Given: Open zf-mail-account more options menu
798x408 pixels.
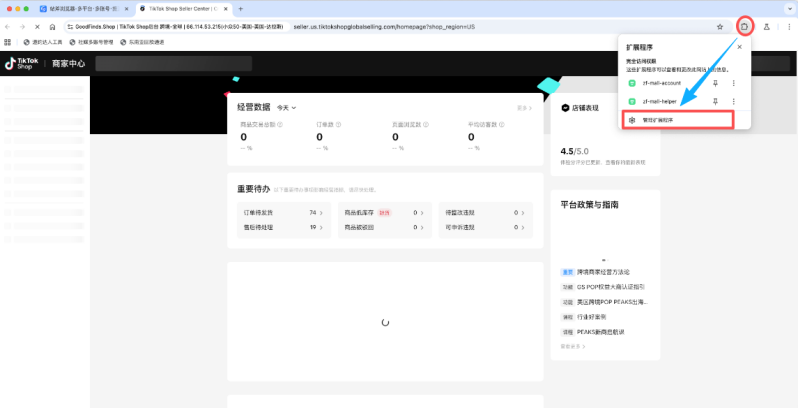Looking at the screenshot, I should click(733, 83).
